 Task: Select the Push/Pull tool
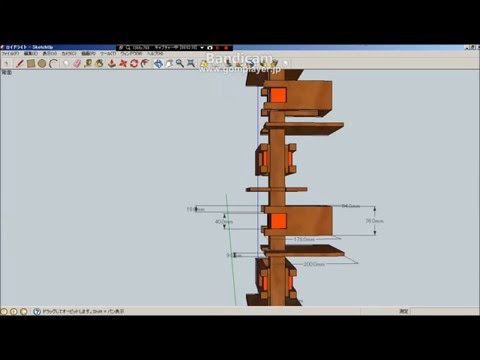click(112, 63)
